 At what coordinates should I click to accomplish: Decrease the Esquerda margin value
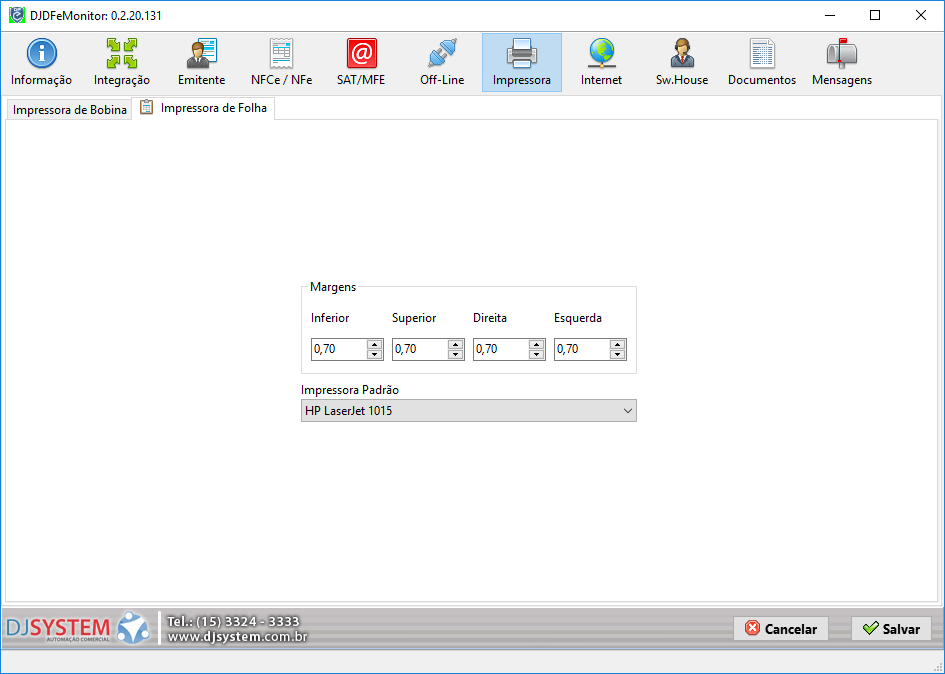[x=617, y=354]
